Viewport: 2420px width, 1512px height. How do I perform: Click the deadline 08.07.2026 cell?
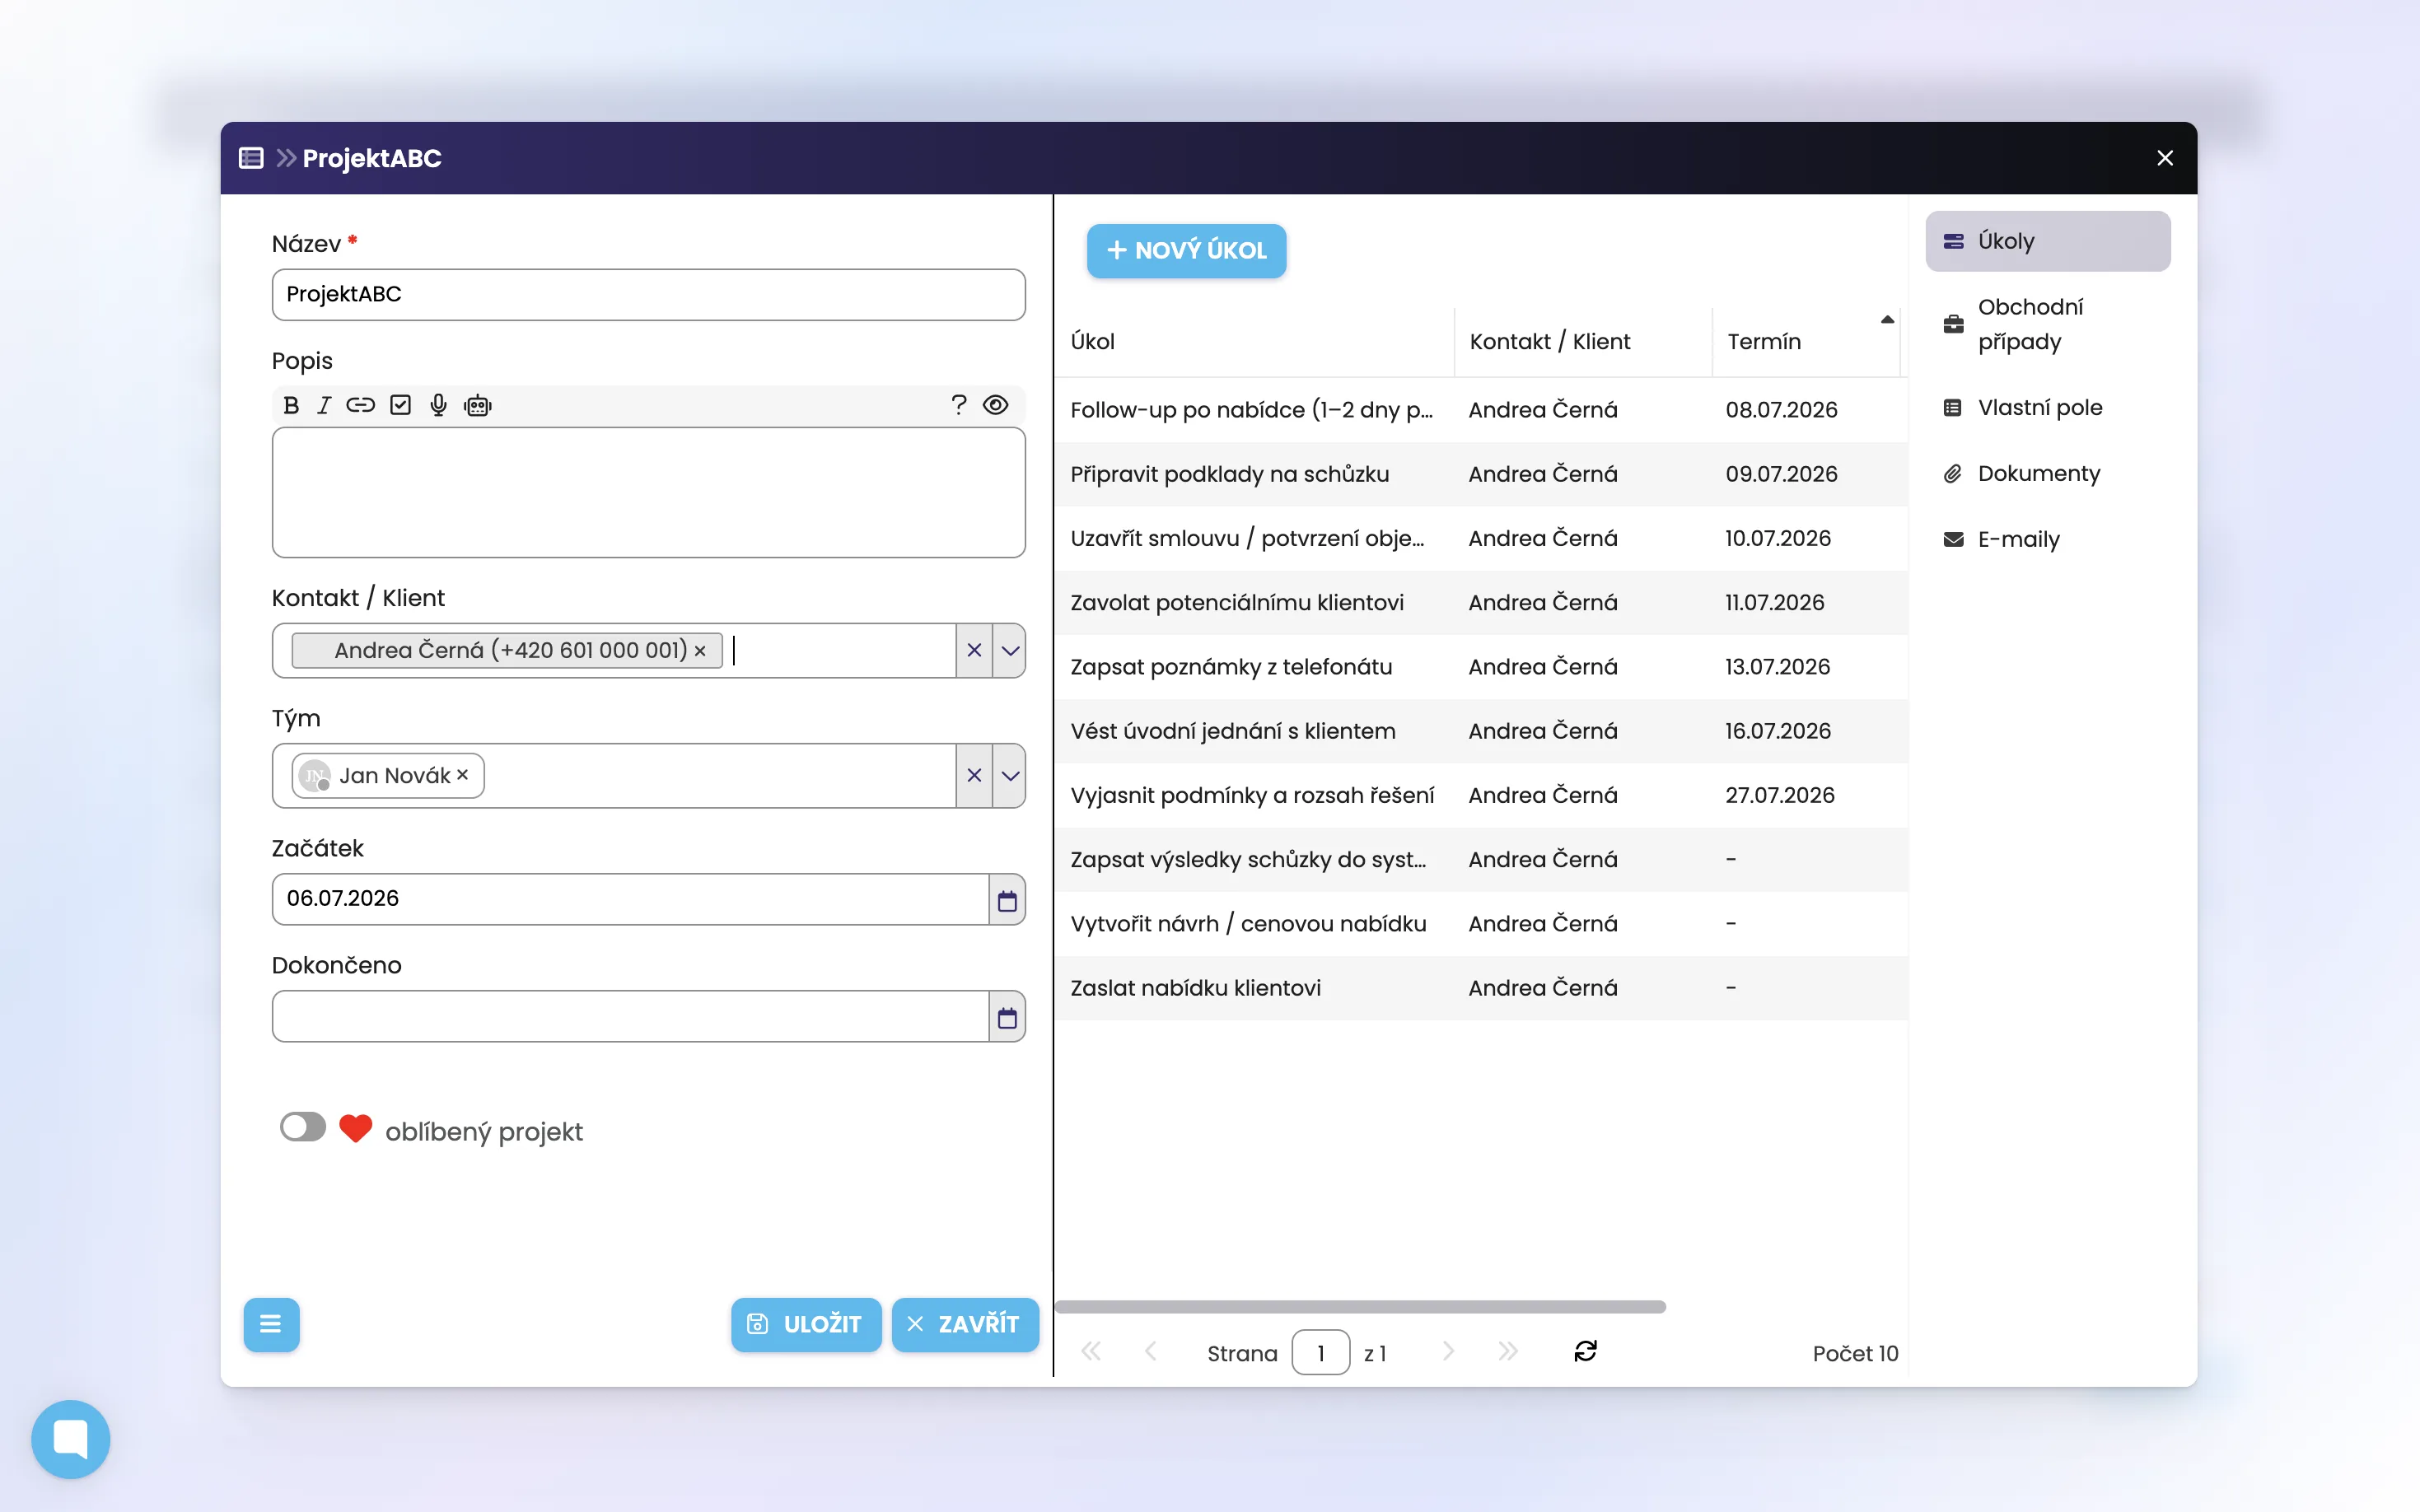click(x=1781, y=410)
